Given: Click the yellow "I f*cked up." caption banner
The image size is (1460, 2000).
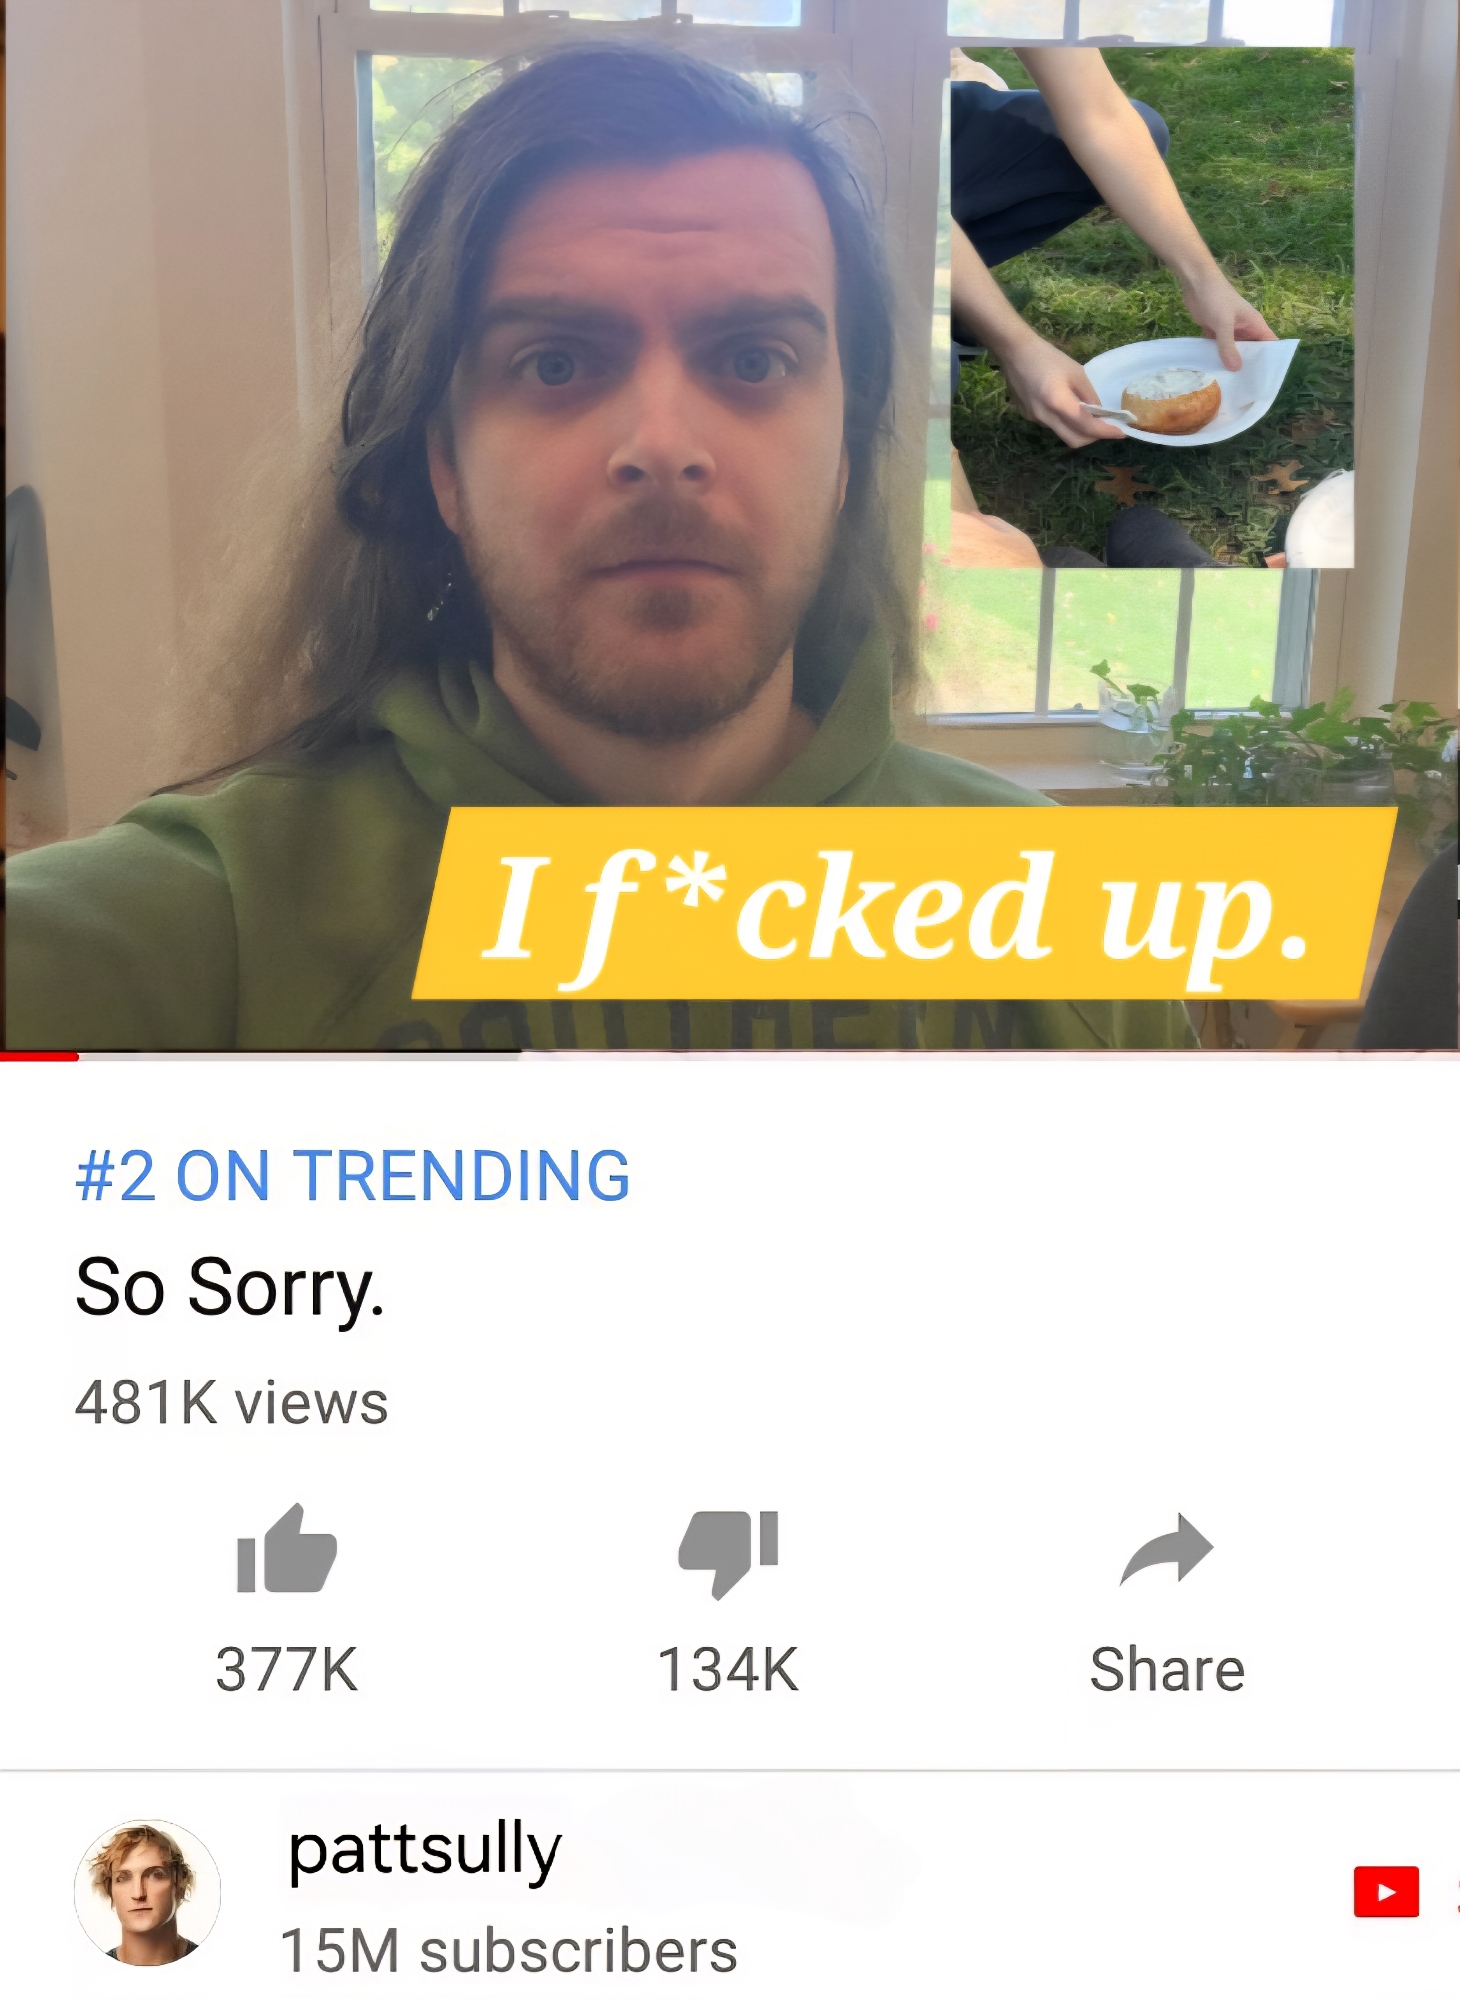Looking at the screenshot, I should tap(905, 903).
